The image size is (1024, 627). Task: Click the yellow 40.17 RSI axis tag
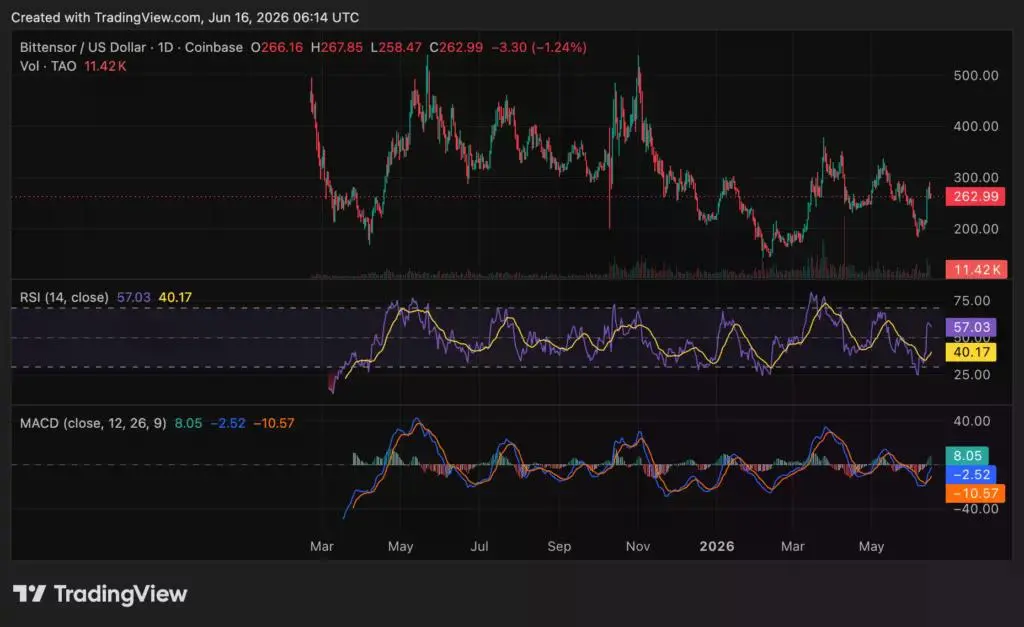pos(971,352)
